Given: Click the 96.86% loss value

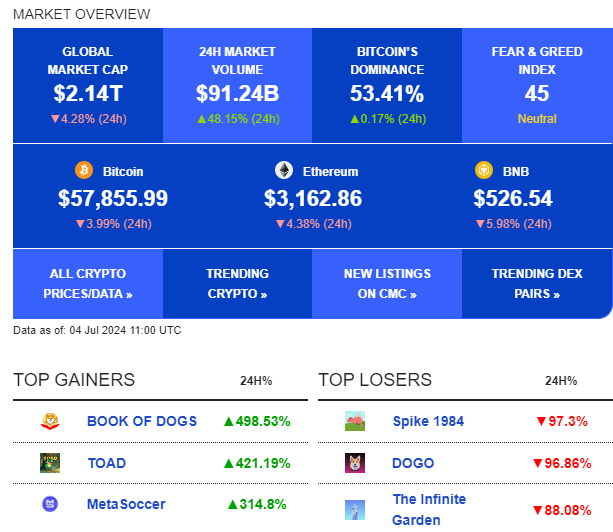Looking at the screenshot, I should point(562,463).
